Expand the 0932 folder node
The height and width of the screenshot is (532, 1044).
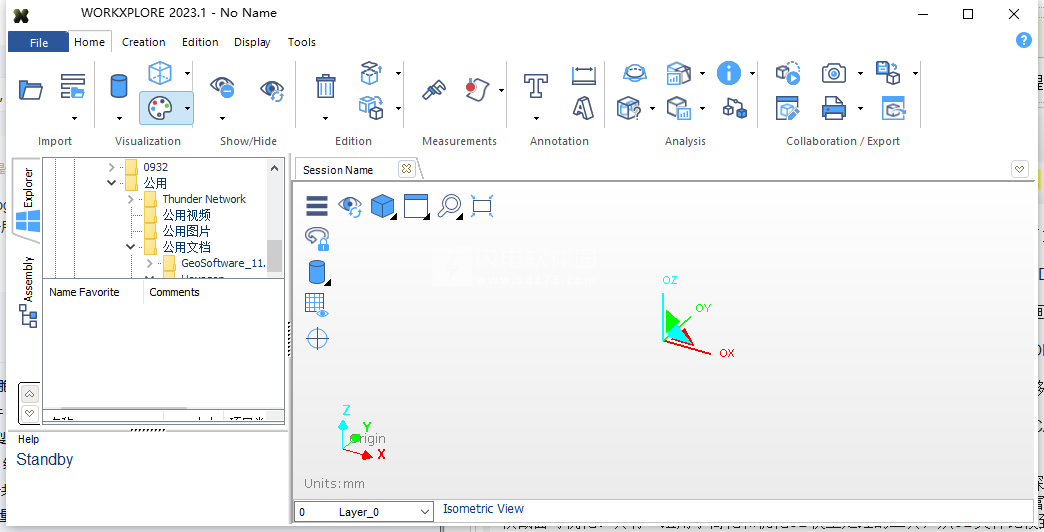pos(112,167)
